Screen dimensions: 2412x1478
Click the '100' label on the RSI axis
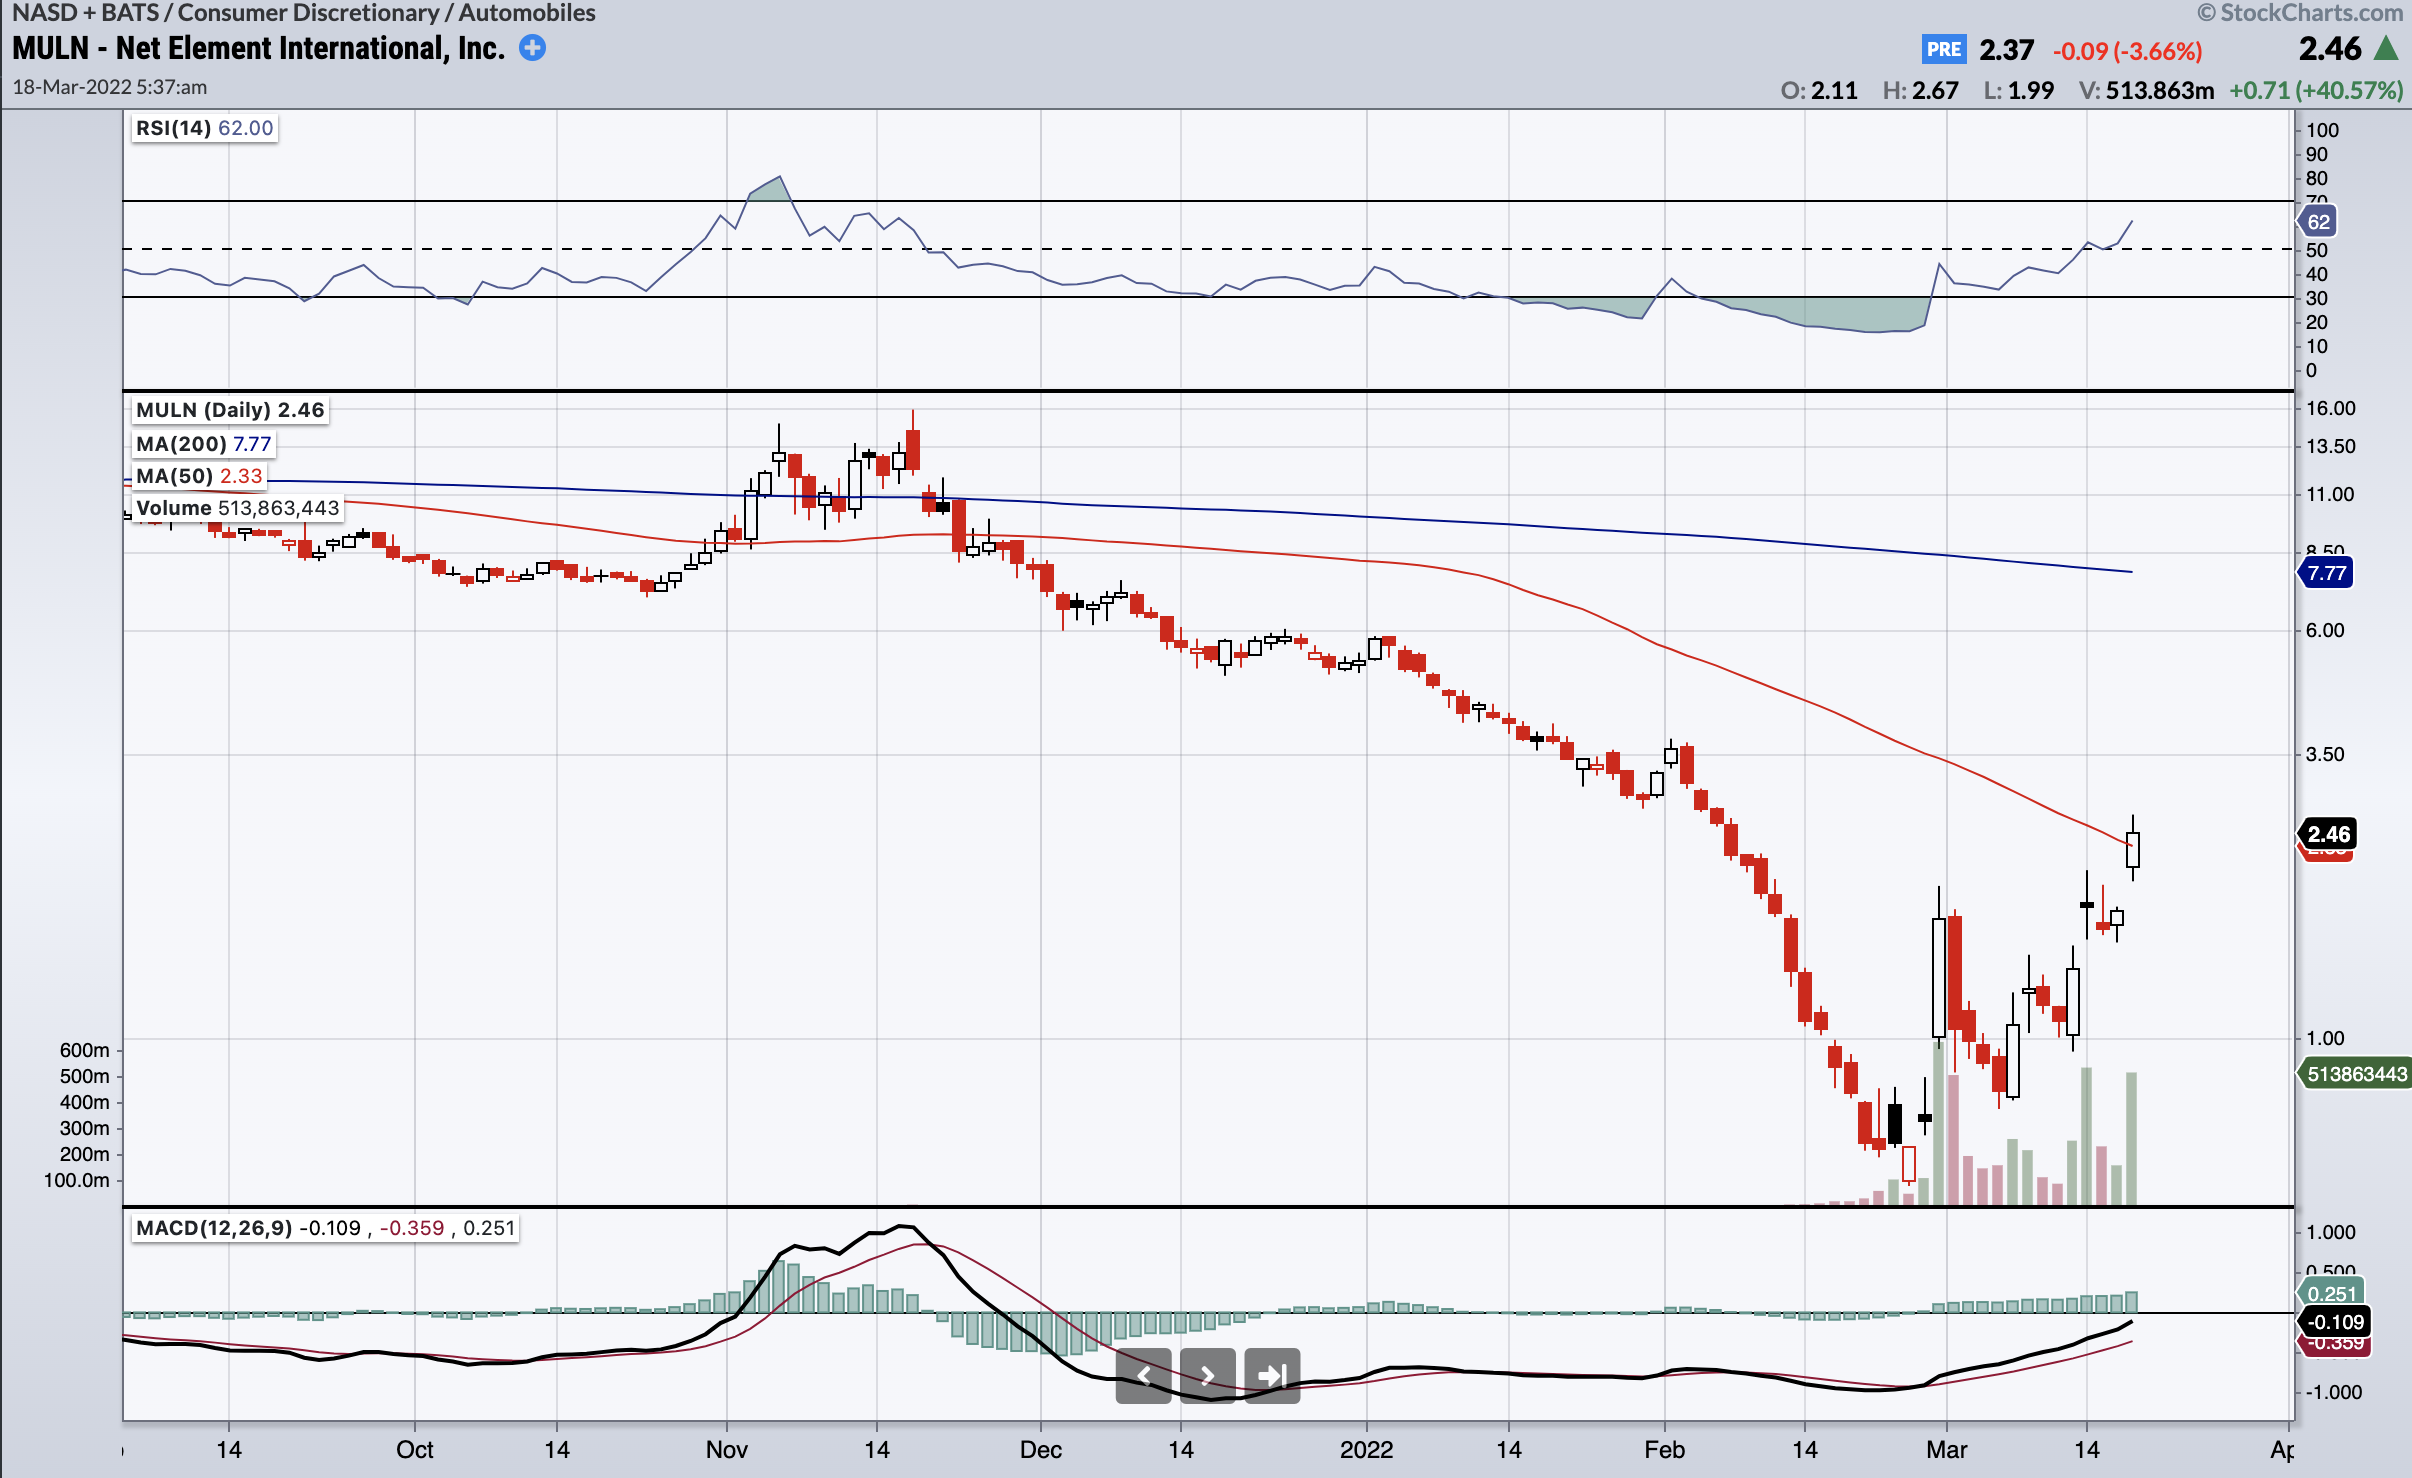[x=2323, y=130]
